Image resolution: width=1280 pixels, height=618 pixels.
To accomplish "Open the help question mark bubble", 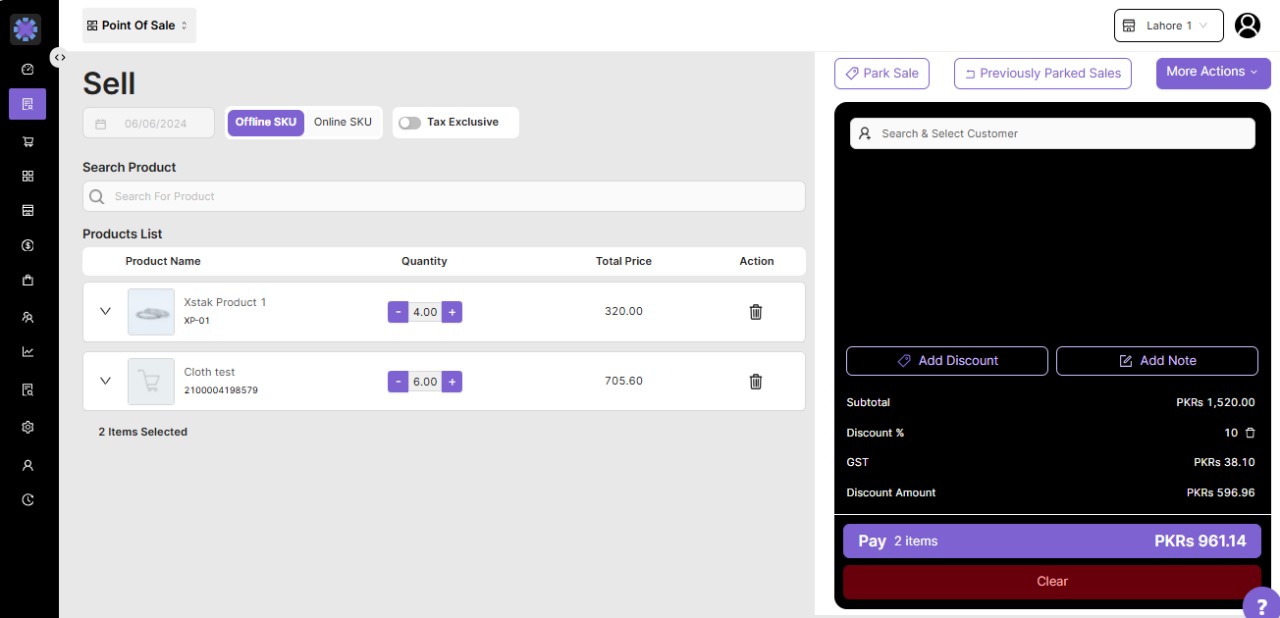I will (1261, 605).
